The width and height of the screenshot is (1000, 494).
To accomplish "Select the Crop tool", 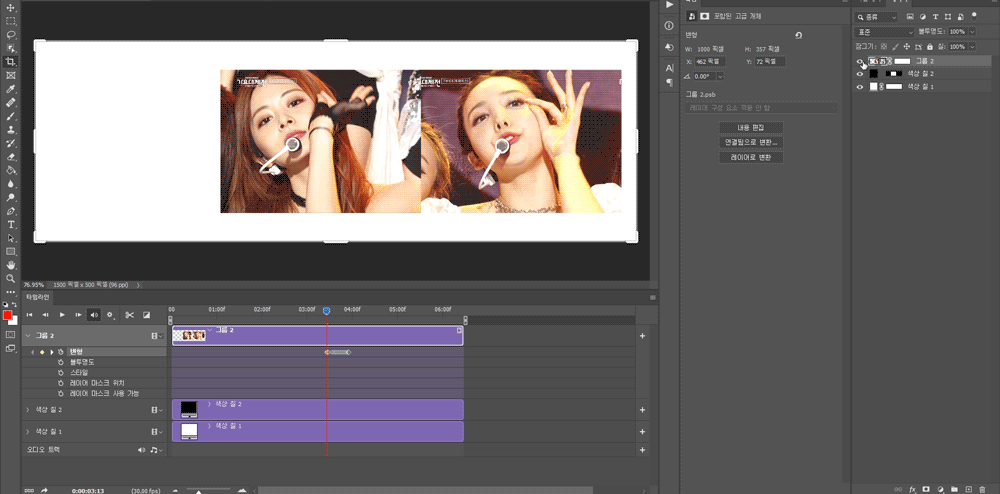I will tap(11, 62).
